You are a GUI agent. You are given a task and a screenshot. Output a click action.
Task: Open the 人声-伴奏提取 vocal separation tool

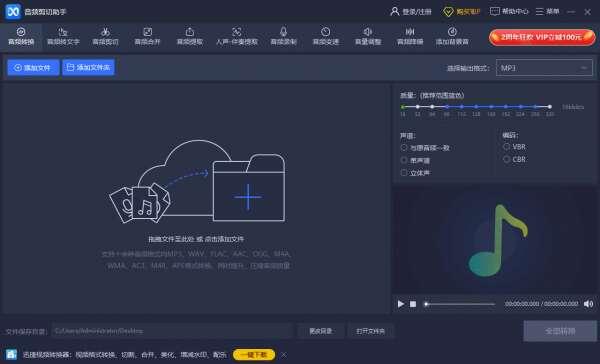[x=237, y=36]
